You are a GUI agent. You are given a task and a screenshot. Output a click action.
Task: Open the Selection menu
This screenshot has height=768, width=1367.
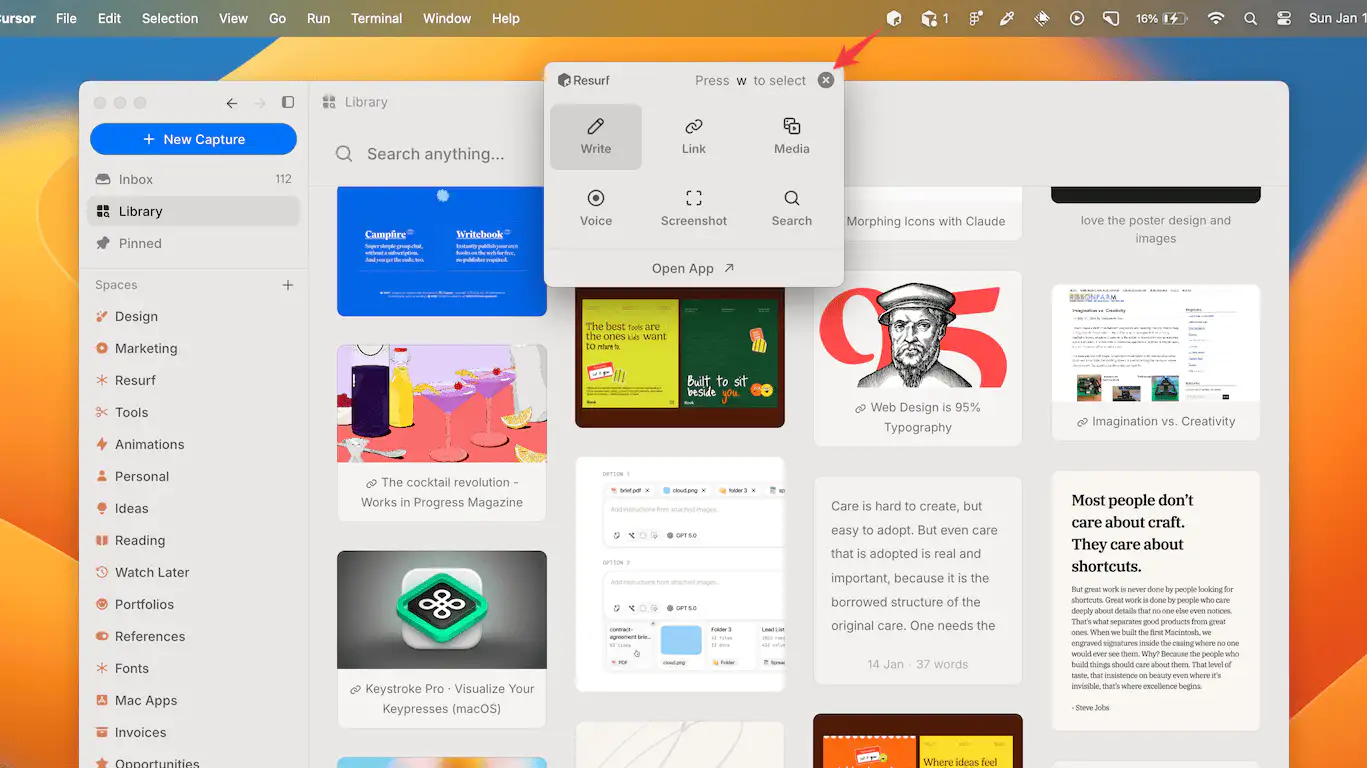(170, 18)
